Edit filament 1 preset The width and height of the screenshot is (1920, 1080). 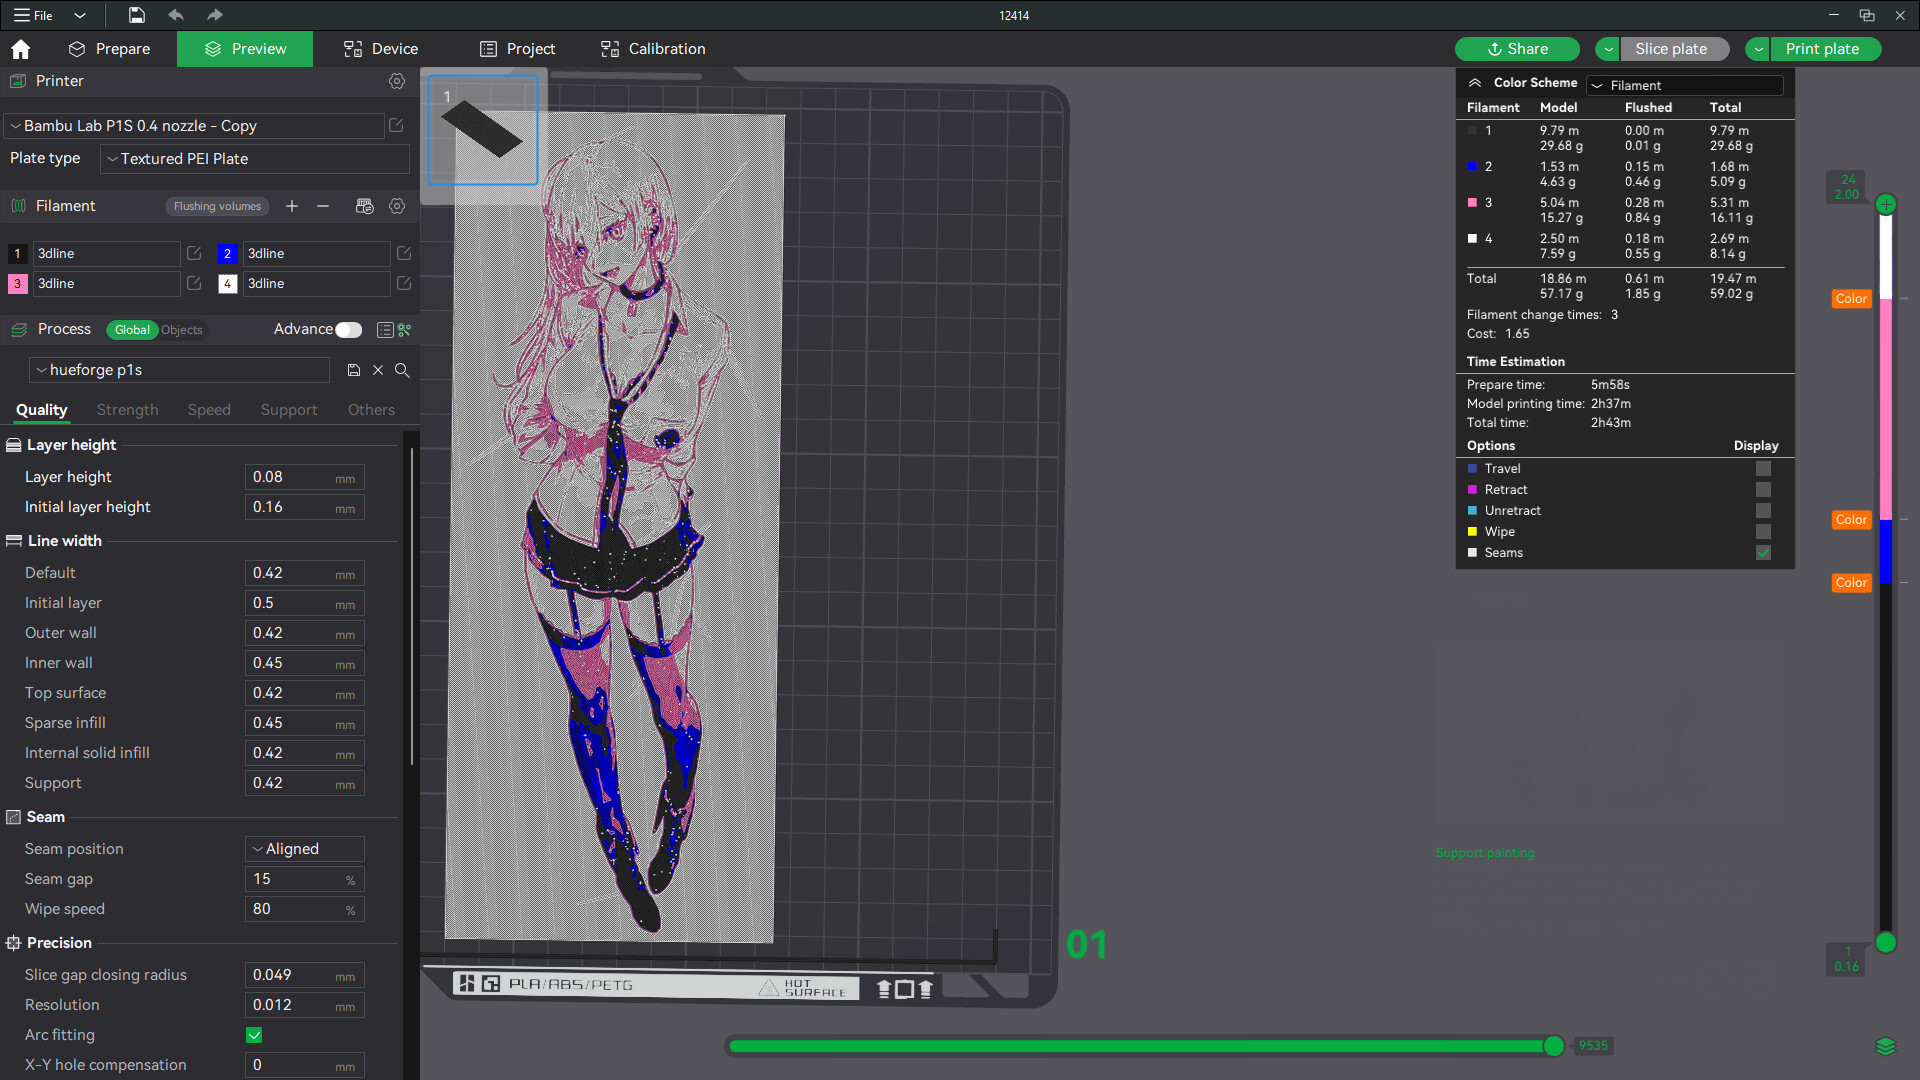194,254
